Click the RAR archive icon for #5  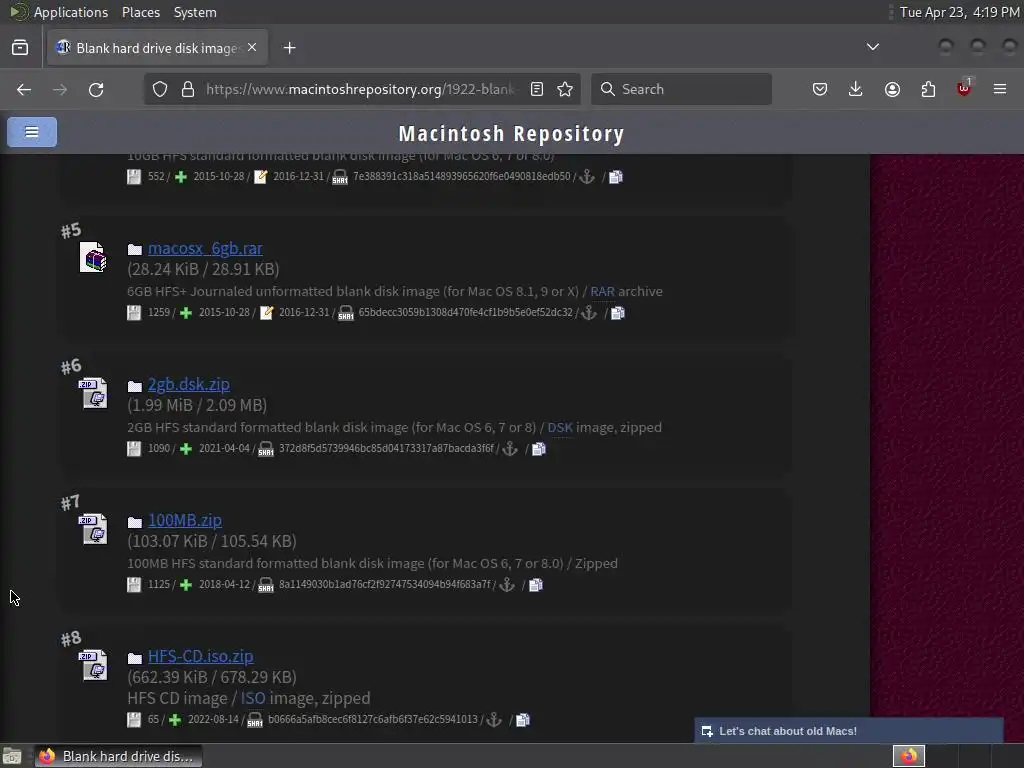coord(93,257)
